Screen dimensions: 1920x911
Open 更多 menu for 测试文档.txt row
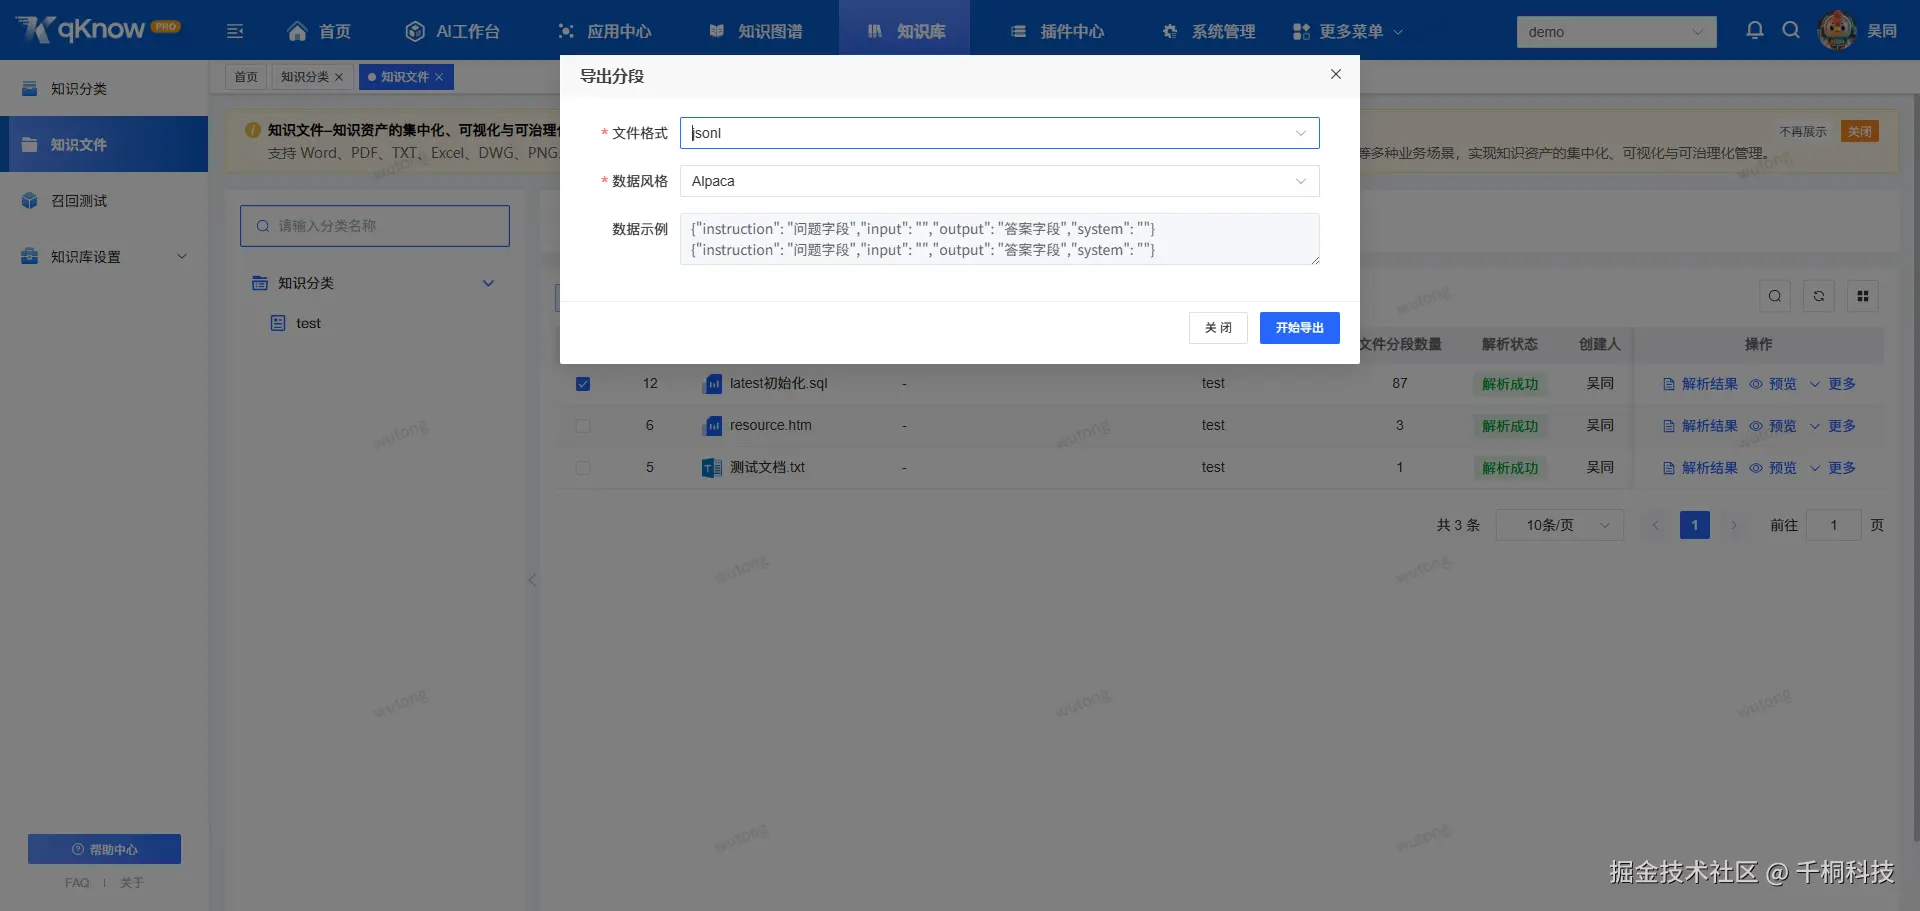point(1833,468)
